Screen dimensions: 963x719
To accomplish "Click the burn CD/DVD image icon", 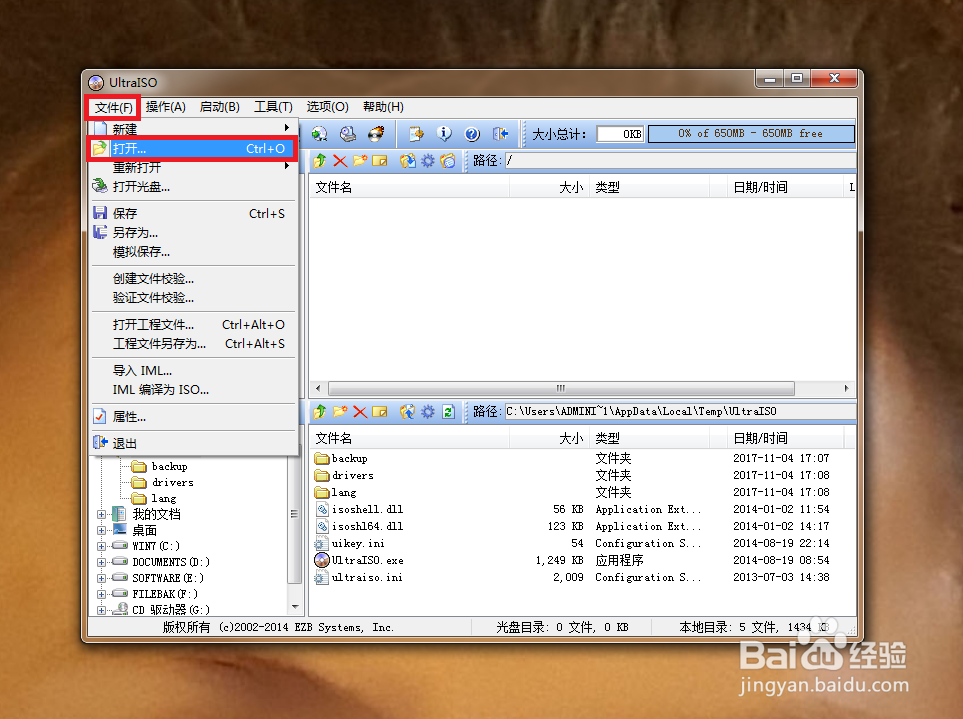I will pyautogui.click(x=376, y=134).
